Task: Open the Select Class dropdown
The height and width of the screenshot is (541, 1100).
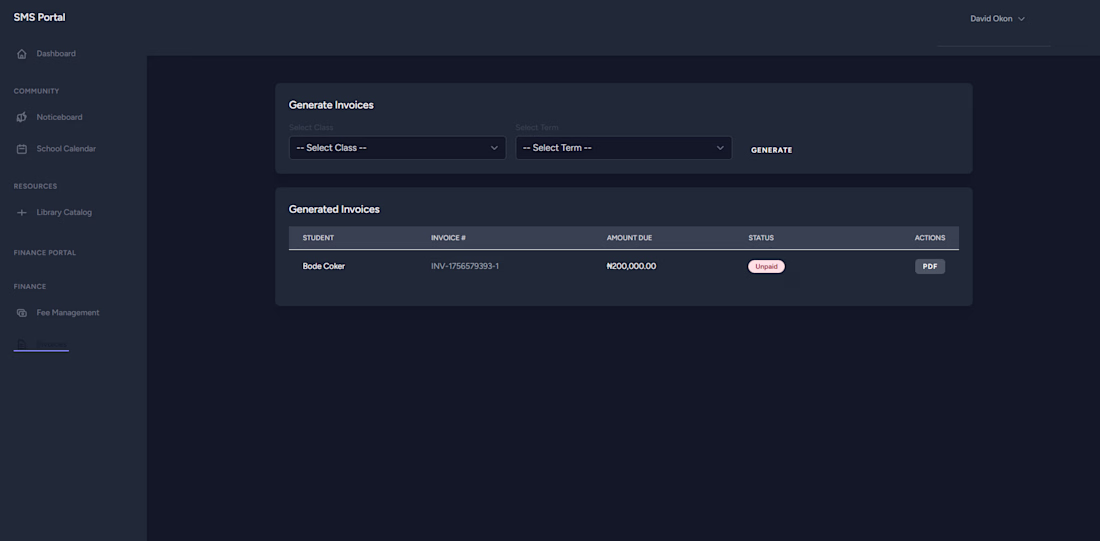Action: (x=397, y=148)
